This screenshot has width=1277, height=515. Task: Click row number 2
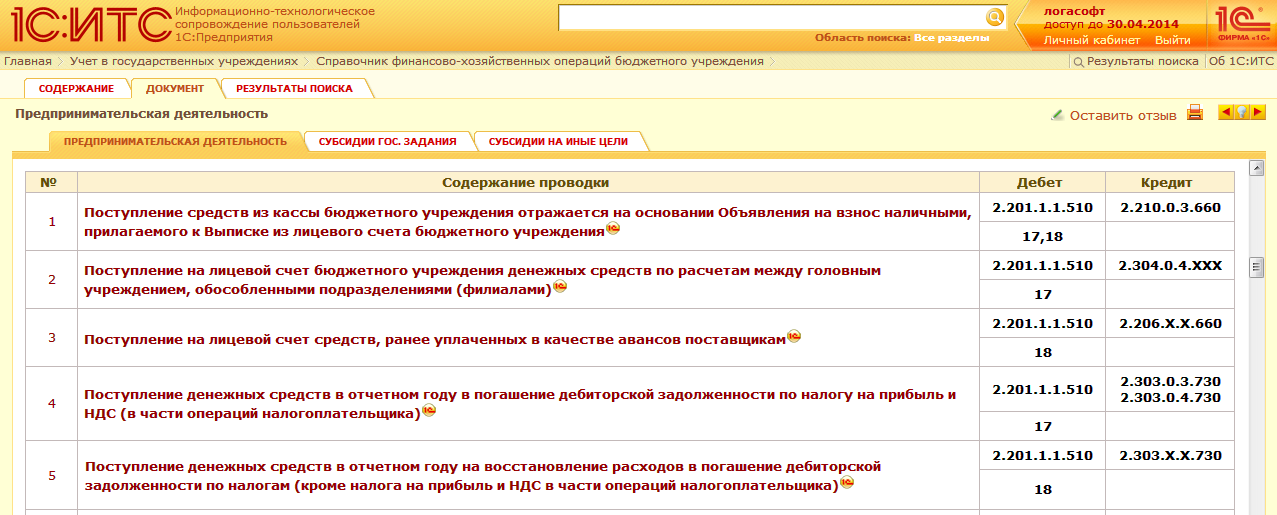[52, 280]
